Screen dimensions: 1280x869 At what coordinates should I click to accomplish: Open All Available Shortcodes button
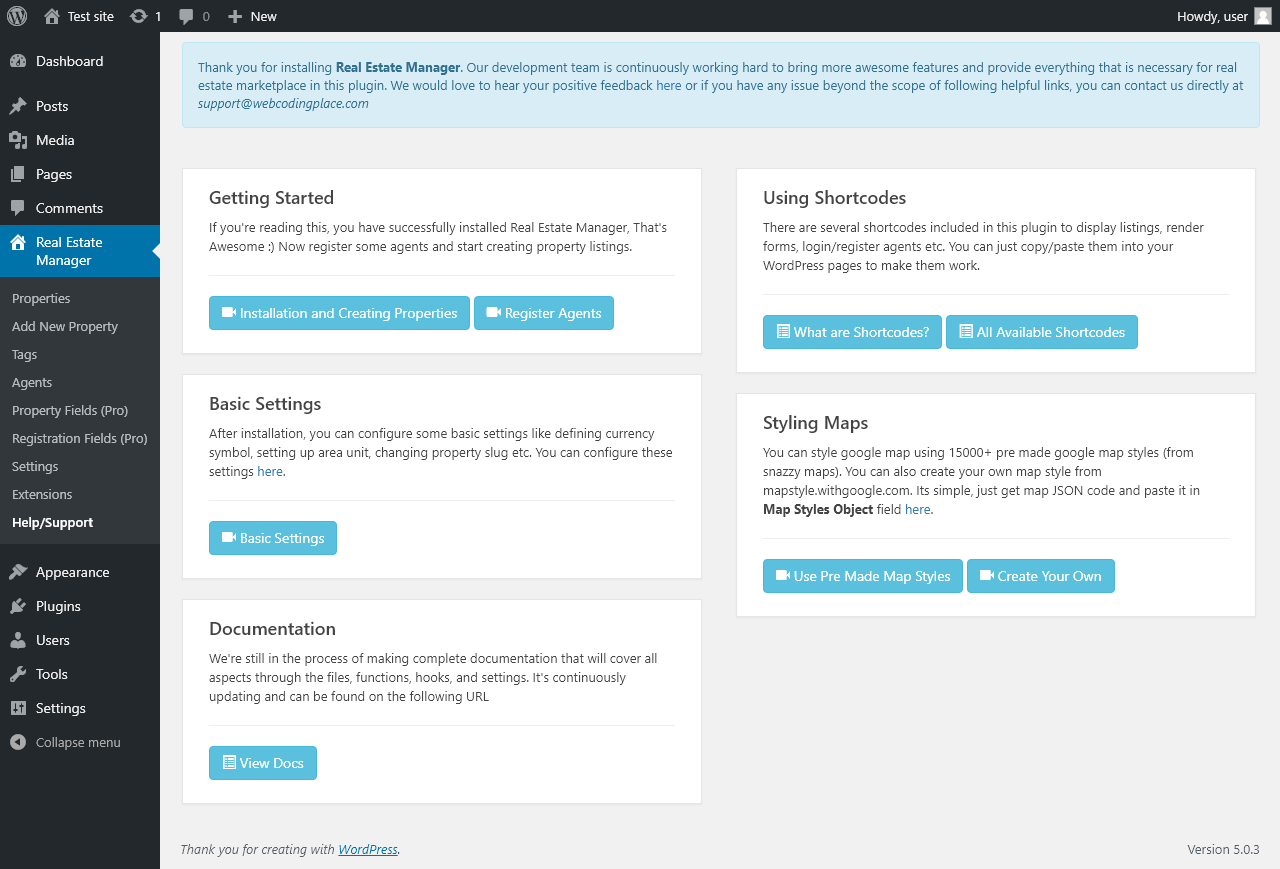point(1041,332)
